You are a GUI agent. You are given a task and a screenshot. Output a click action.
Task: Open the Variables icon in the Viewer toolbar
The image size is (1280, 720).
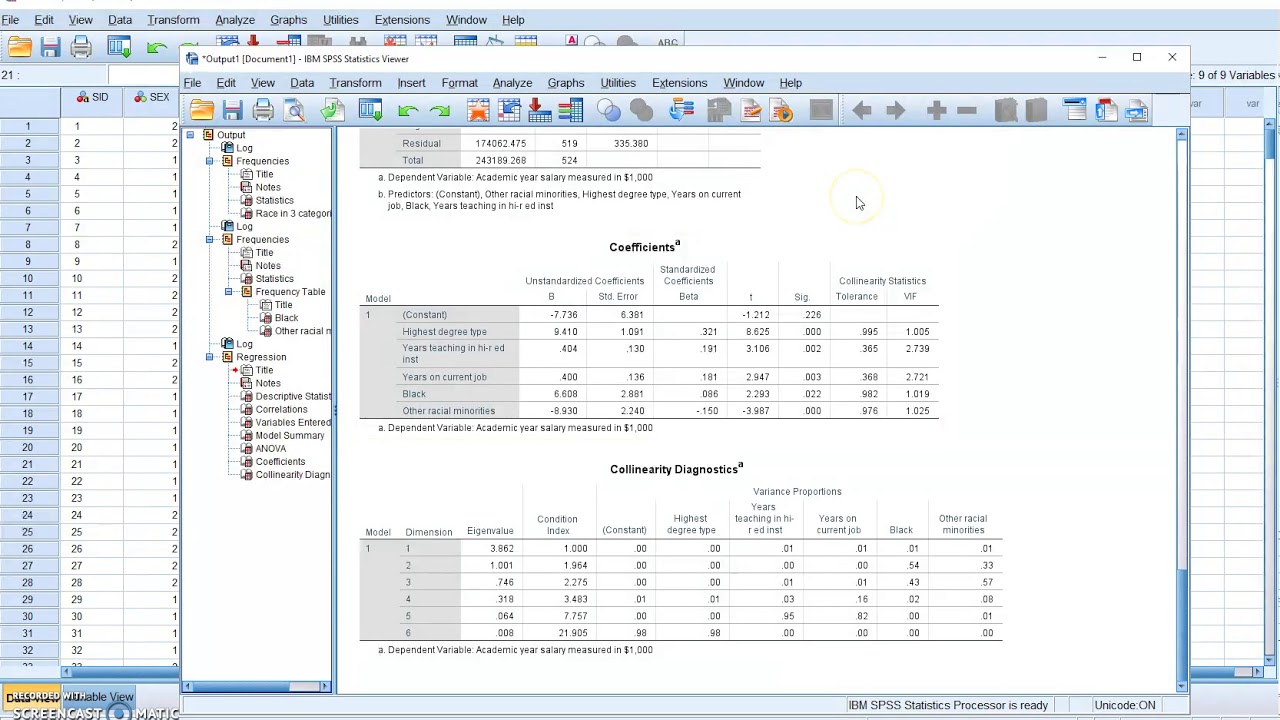(x=571, y=111)
